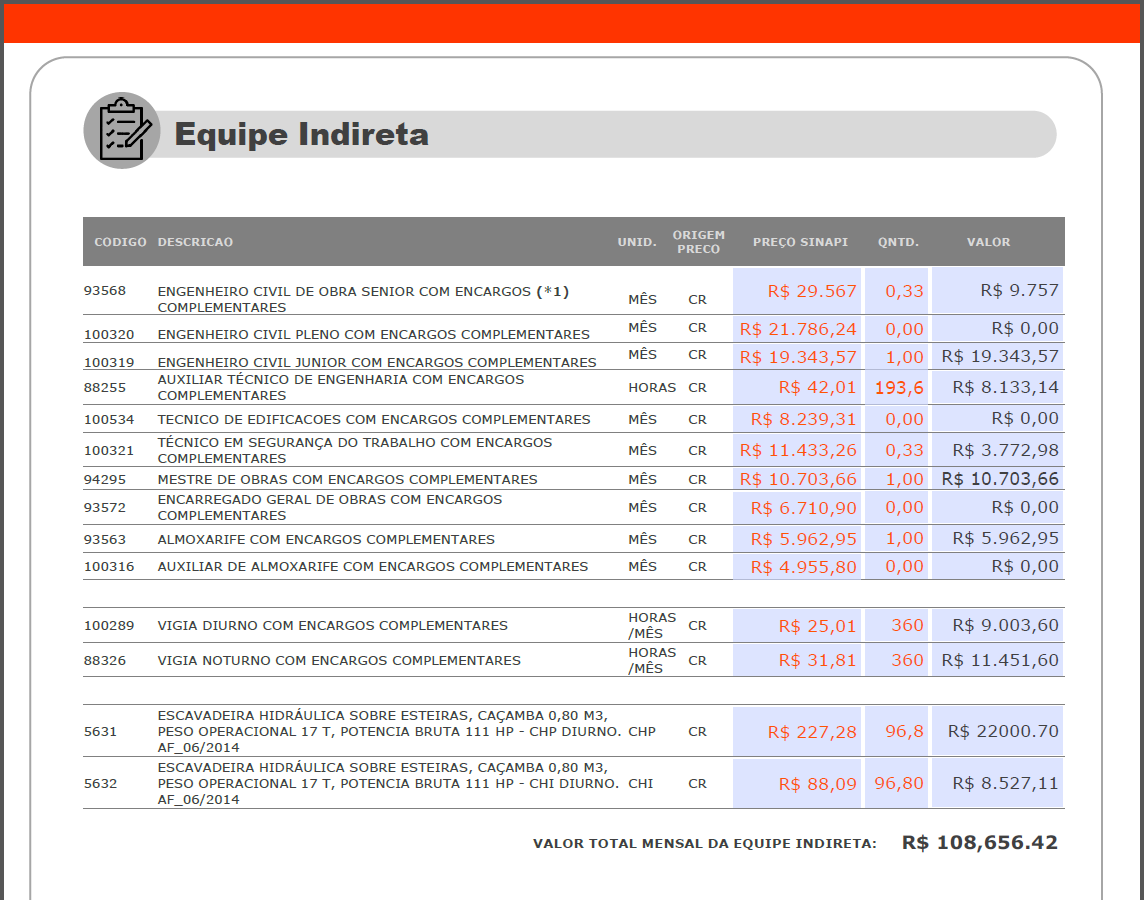Select SINAPI price R$ 21.786,24 cell
1144x900 pixels.
798,328
